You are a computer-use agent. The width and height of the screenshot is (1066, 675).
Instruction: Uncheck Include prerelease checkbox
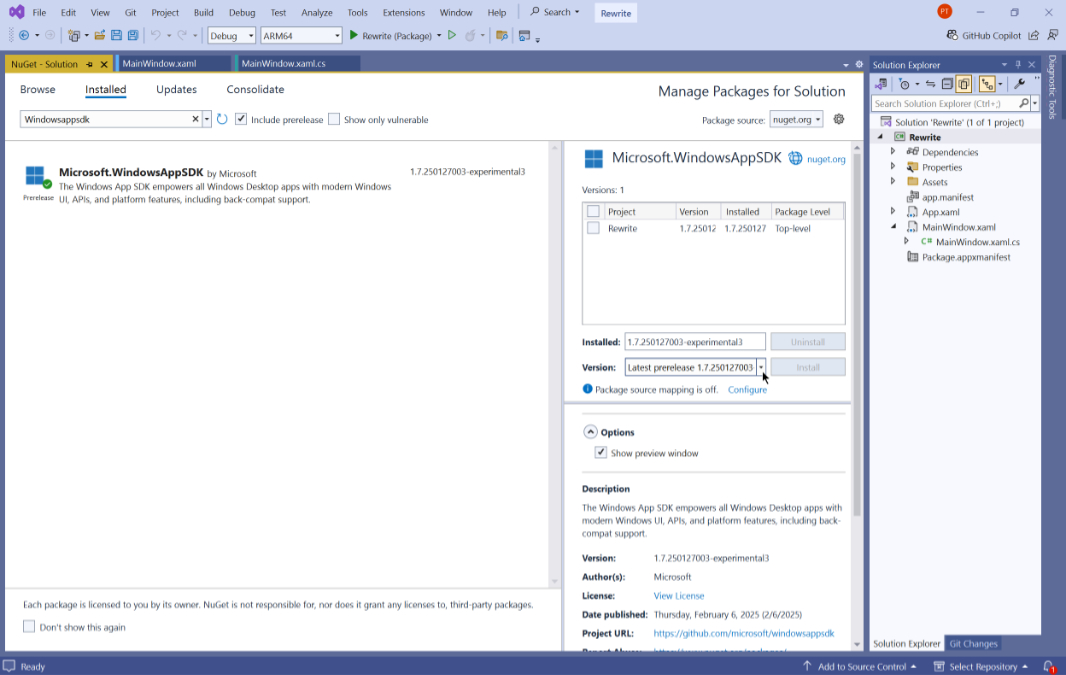point(241,119)
